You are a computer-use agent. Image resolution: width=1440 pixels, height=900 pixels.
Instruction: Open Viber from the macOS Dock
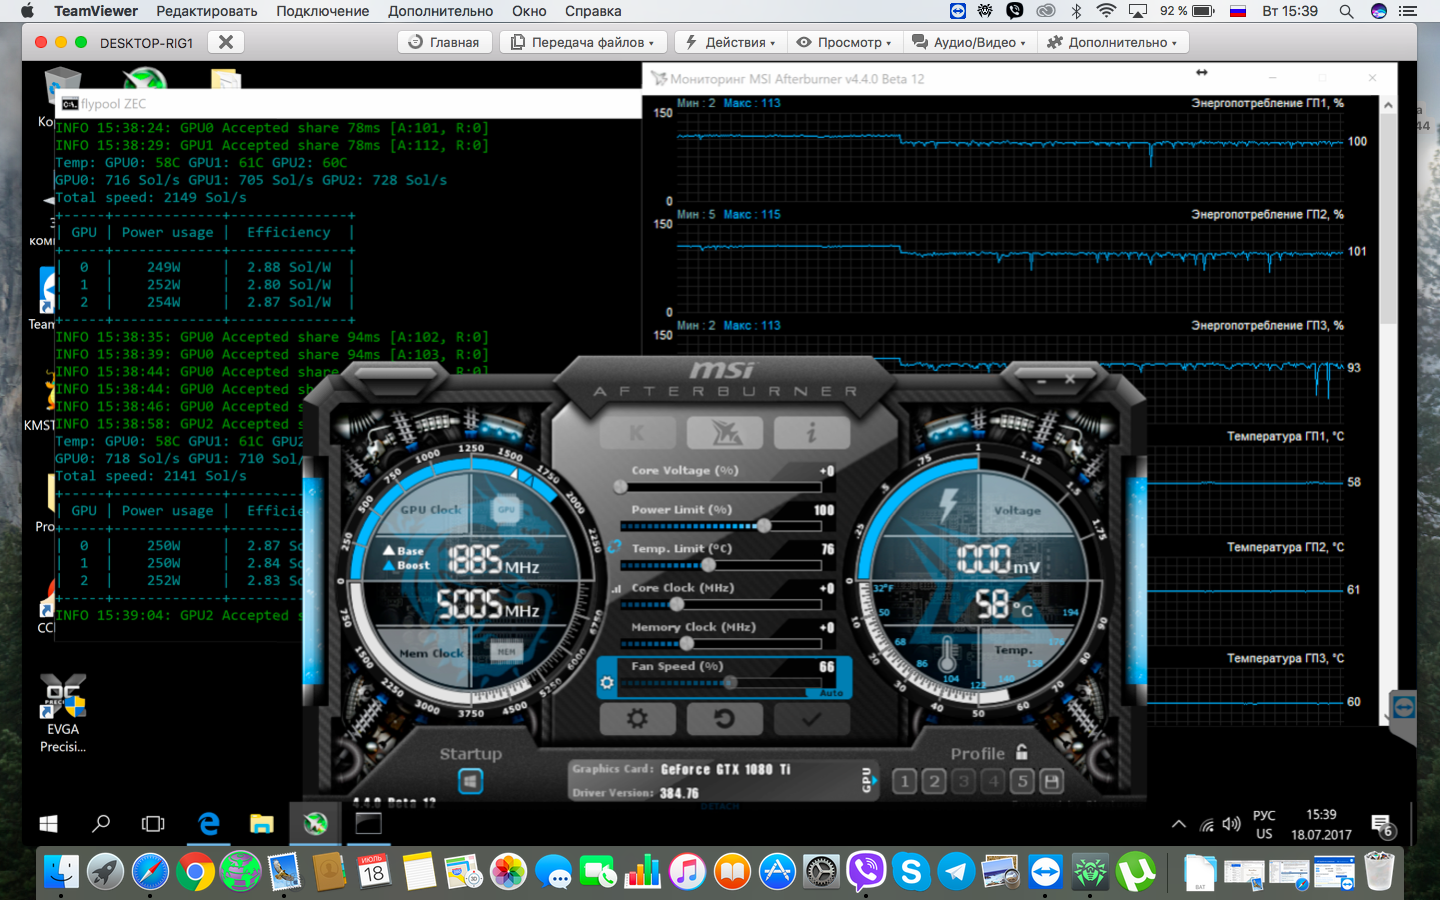pyautogui.click(x=866, y=872)
